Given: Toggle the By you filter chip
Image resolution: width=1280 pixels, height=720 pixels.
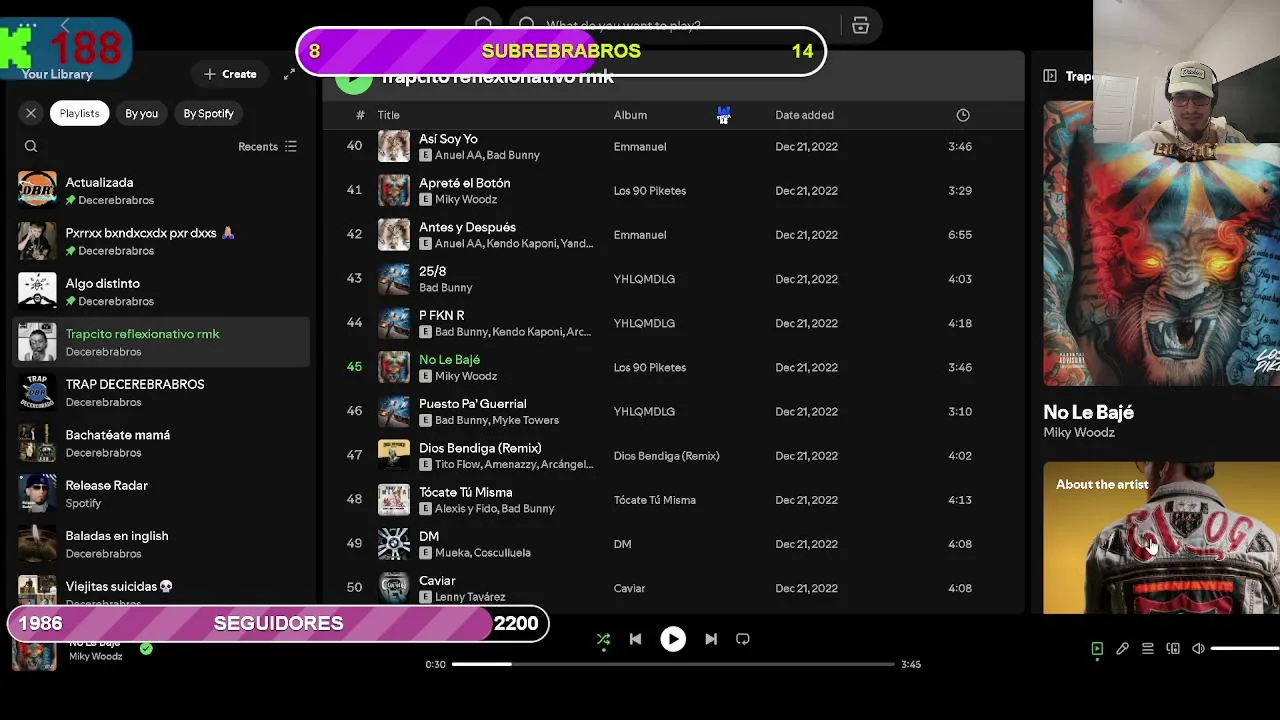Looking at the screenshot, I should pyautogui.click(x=141, y=113).
